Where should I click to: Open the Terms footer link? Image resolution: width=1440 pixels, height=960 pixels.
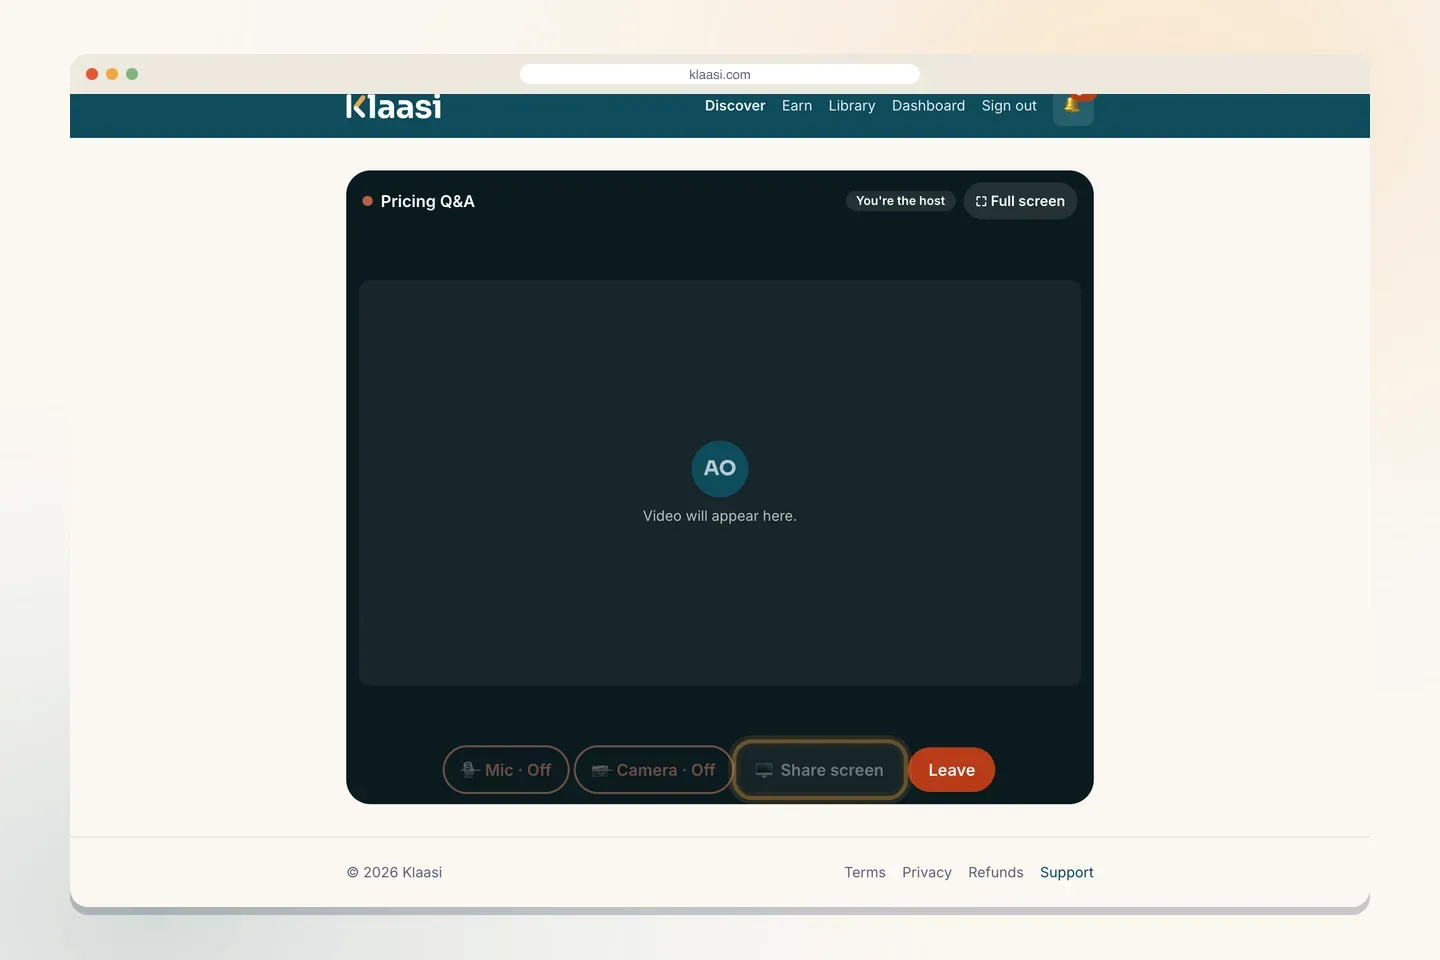[865, 872]
